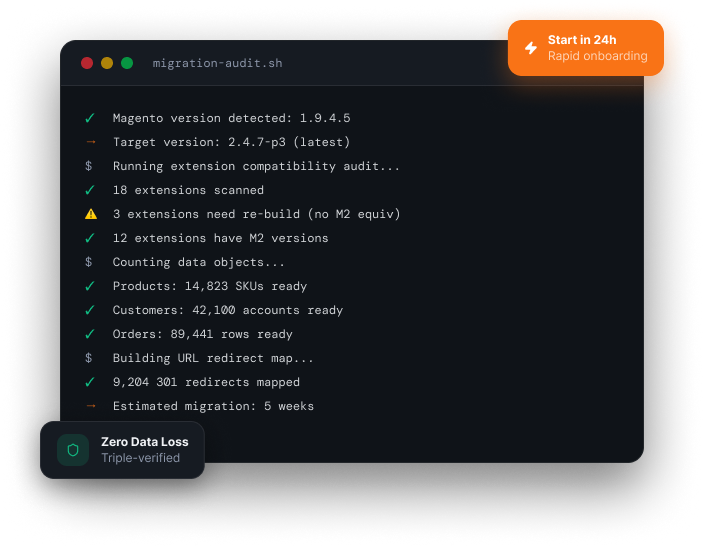Click the green shield icon beside Zero Data Loss
The width and height of the screenshot is (704, 547).
click(73, 450)
